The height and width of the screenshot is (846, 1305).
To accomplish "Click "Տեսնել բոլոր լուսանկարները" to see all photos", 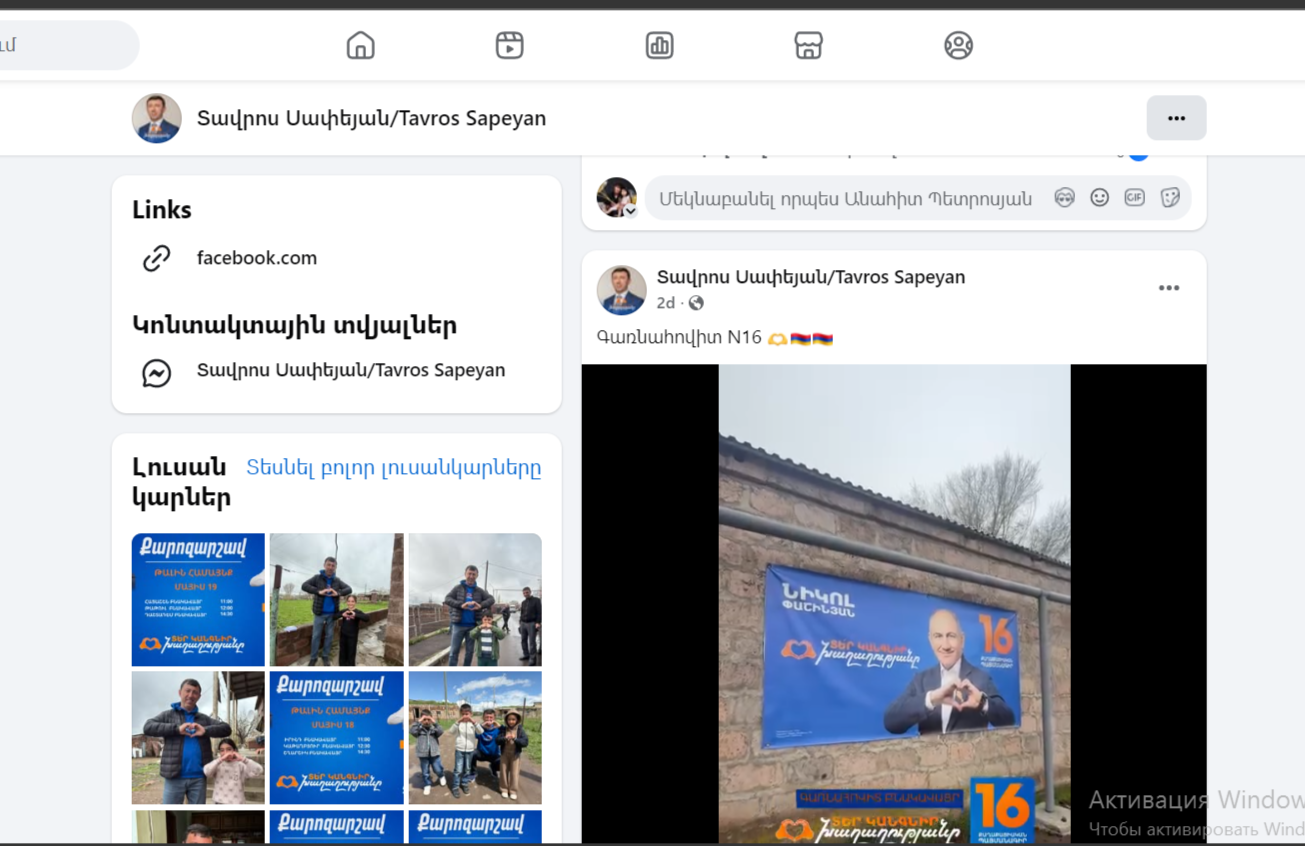I will [394, 467].
